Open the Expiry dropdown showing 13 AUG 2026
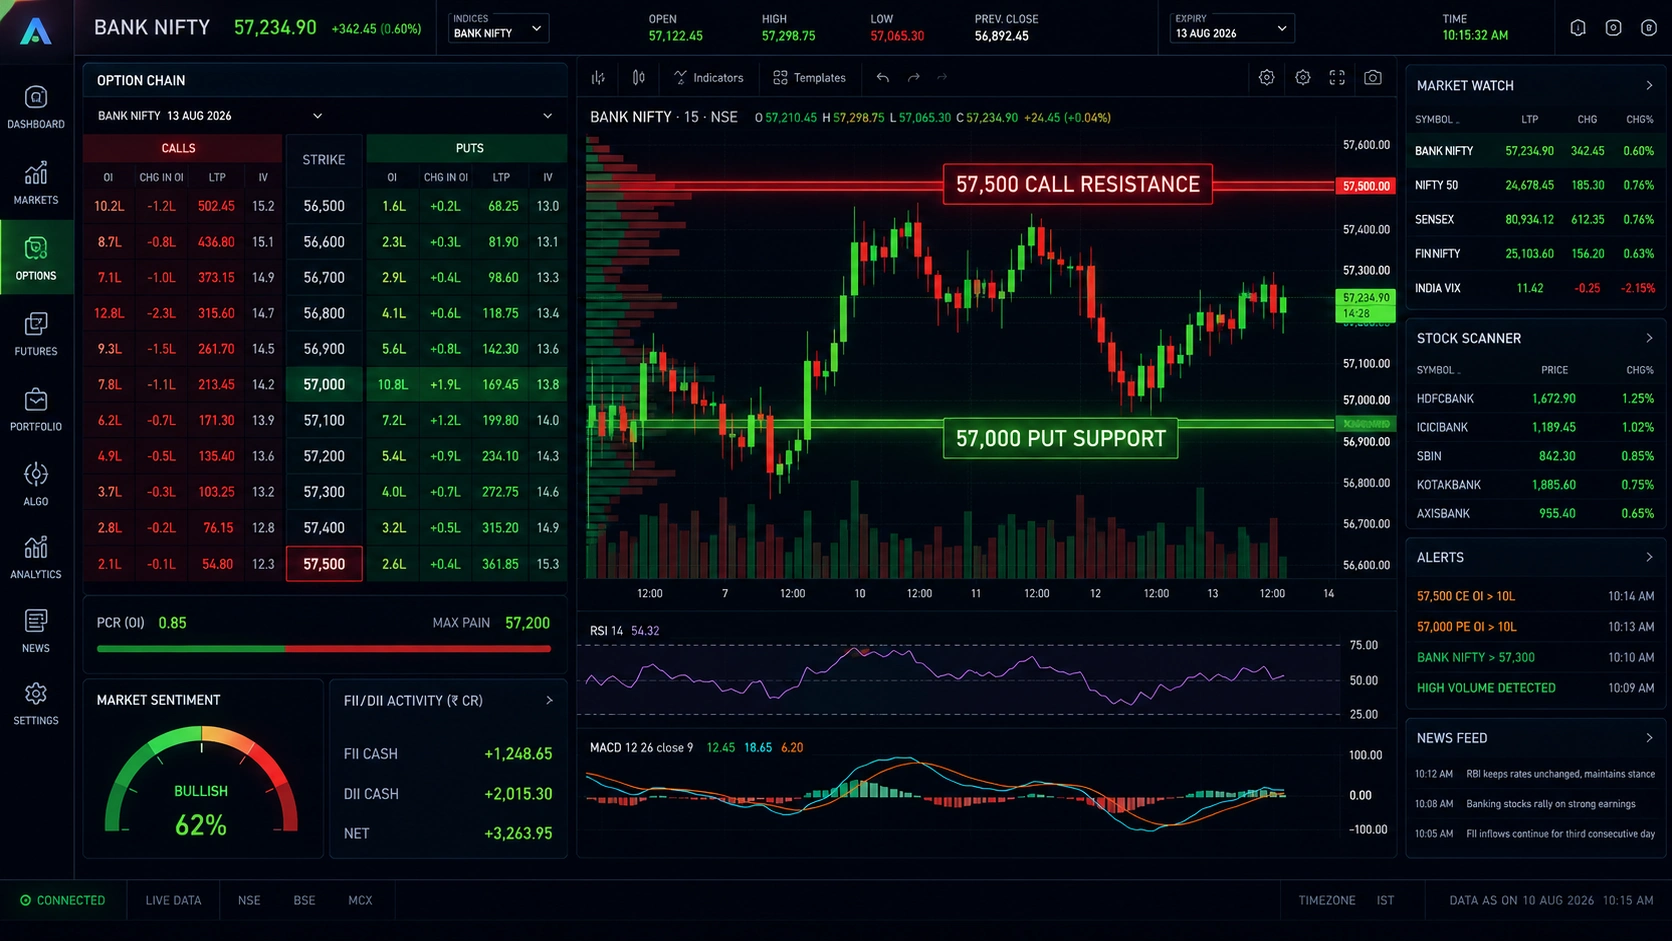Viewport: 1672px width, 941px height. (x=1232, y=27)
